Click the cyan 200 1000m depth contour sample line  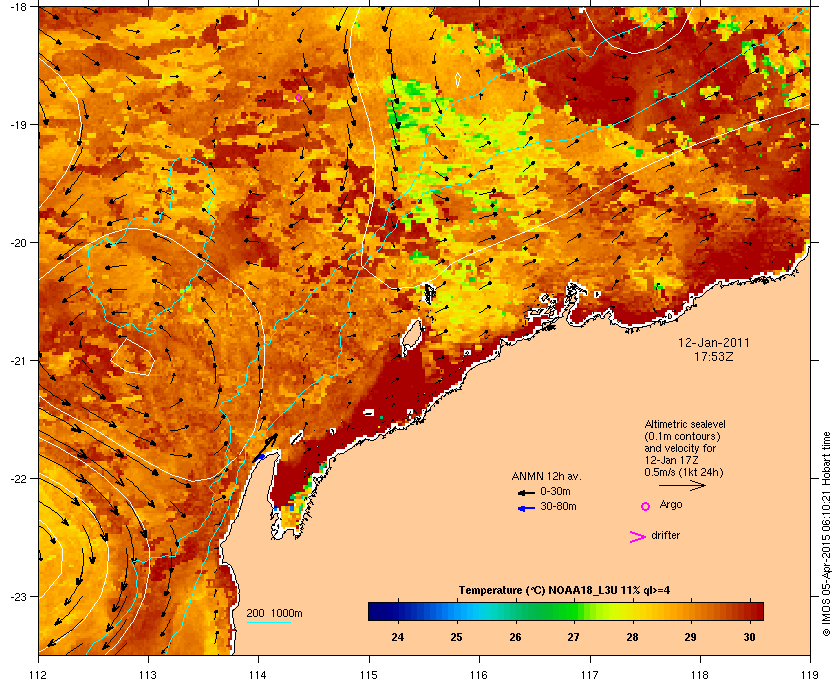268,622
